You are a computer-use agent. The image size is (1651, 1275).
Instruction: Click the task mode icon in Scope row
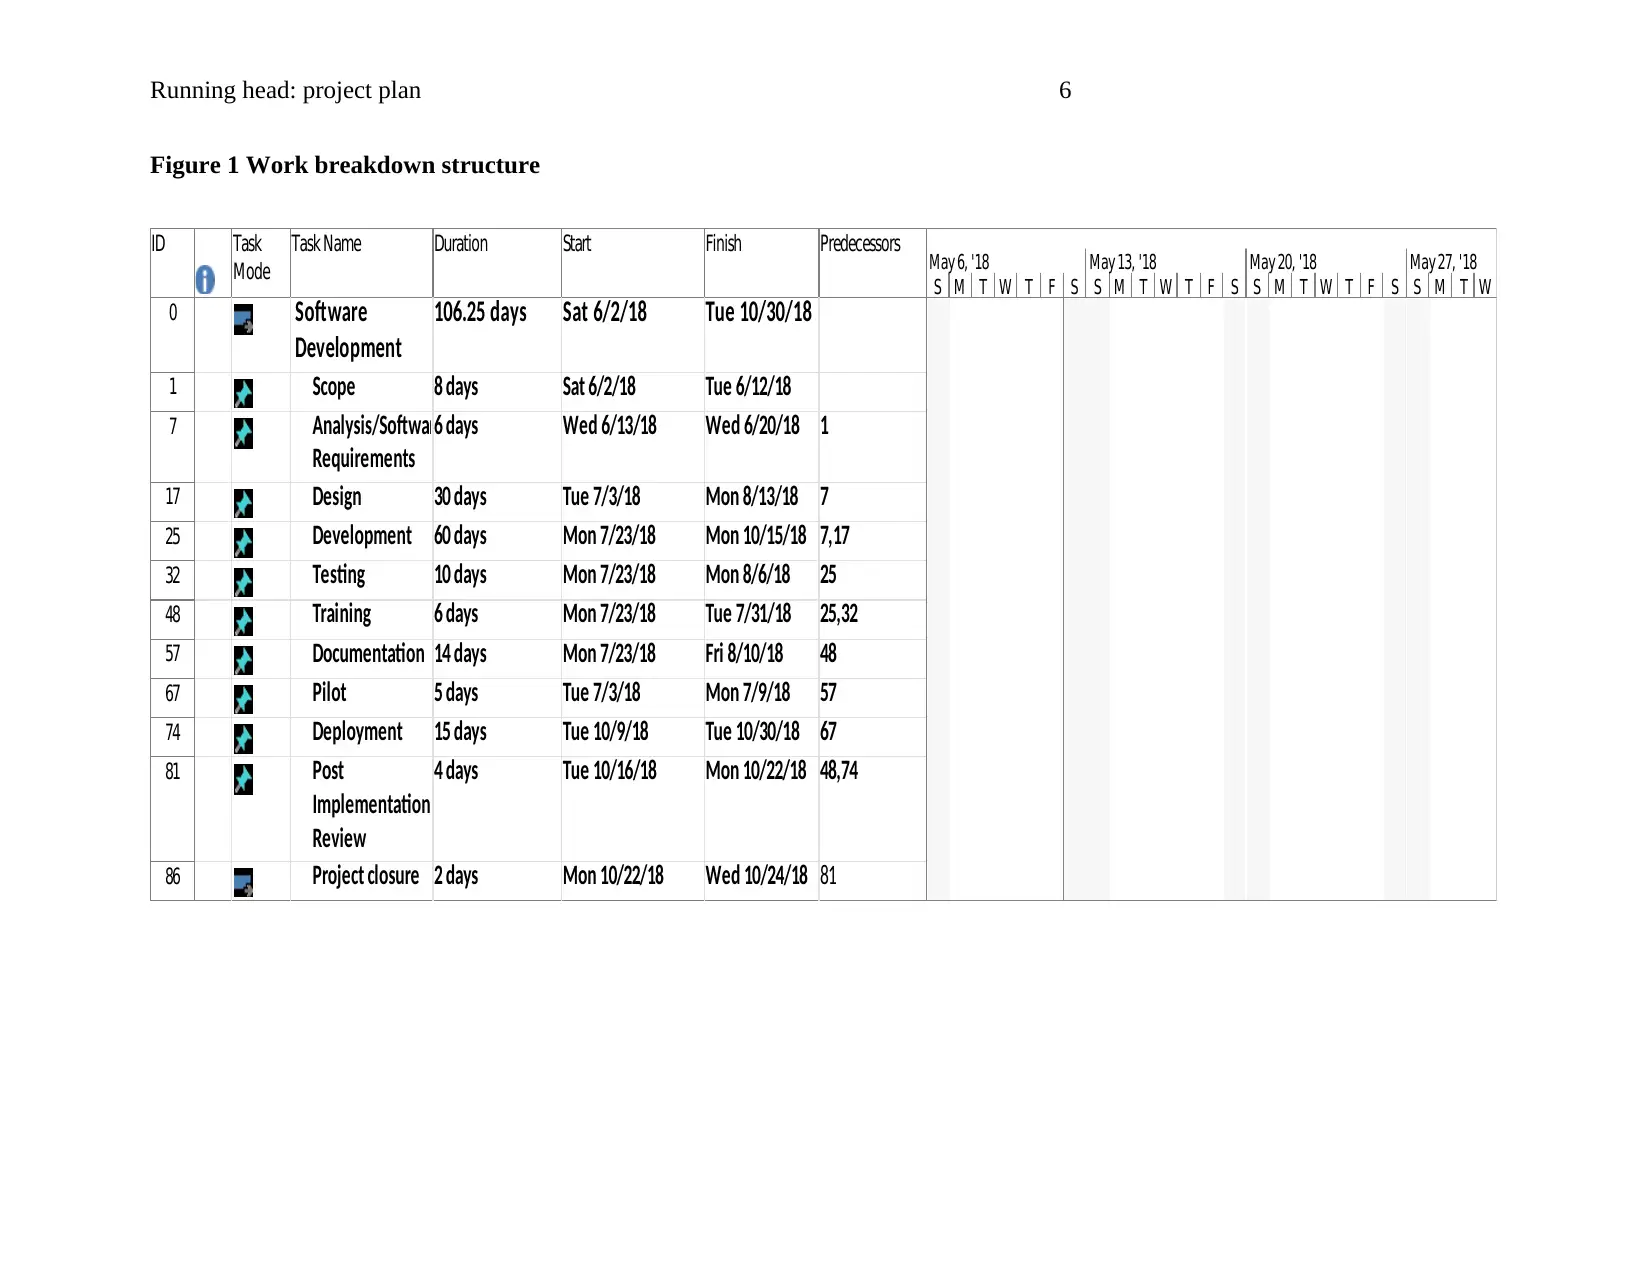pos(243,393)
